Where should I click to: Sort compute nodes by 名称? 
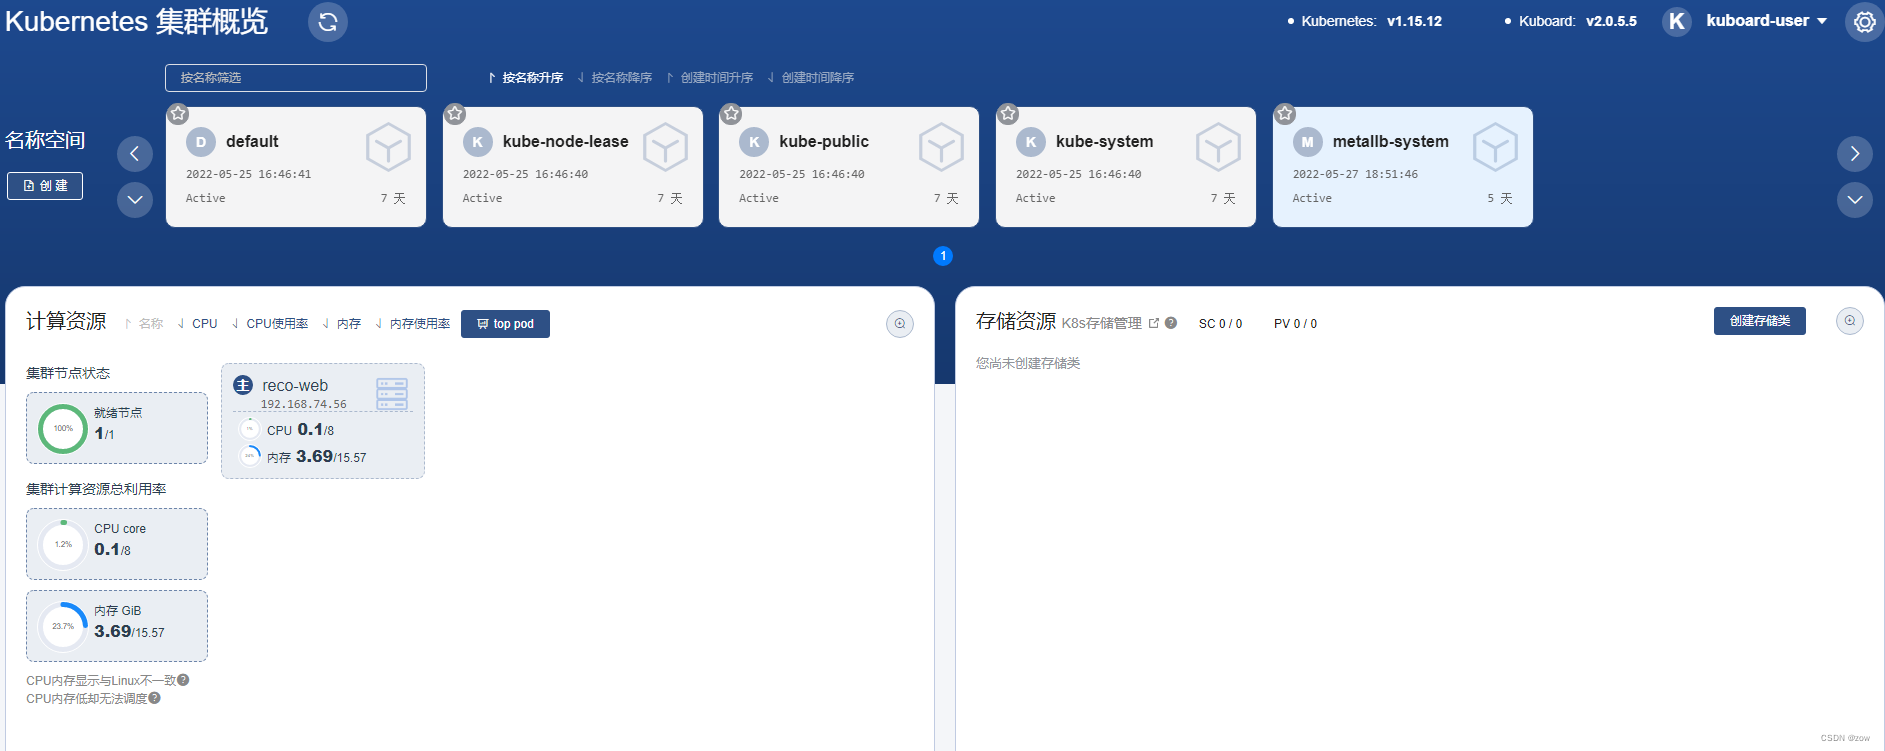144,324
